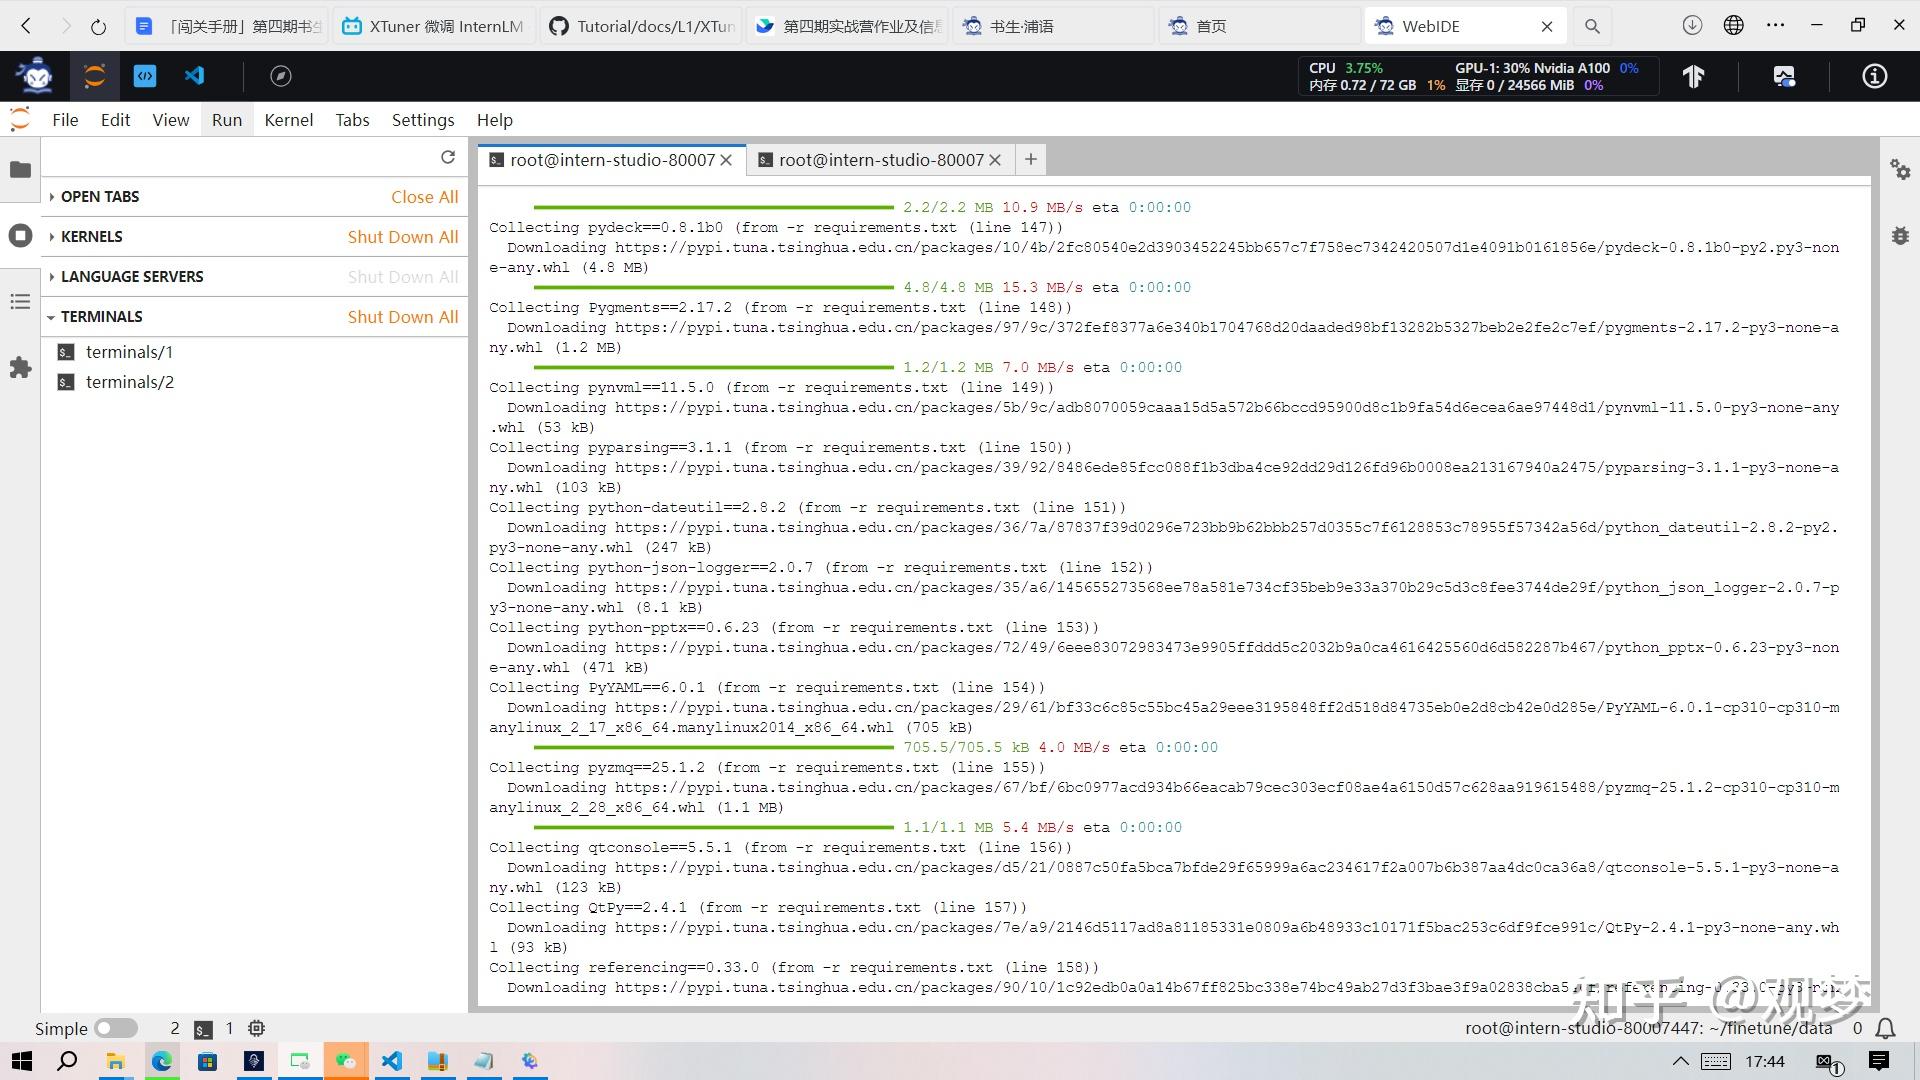This screenshot has height=1080, width=1920.
Task: Expand the LANGUAGE SERVERS section
Action: click(x=131, y=277)
